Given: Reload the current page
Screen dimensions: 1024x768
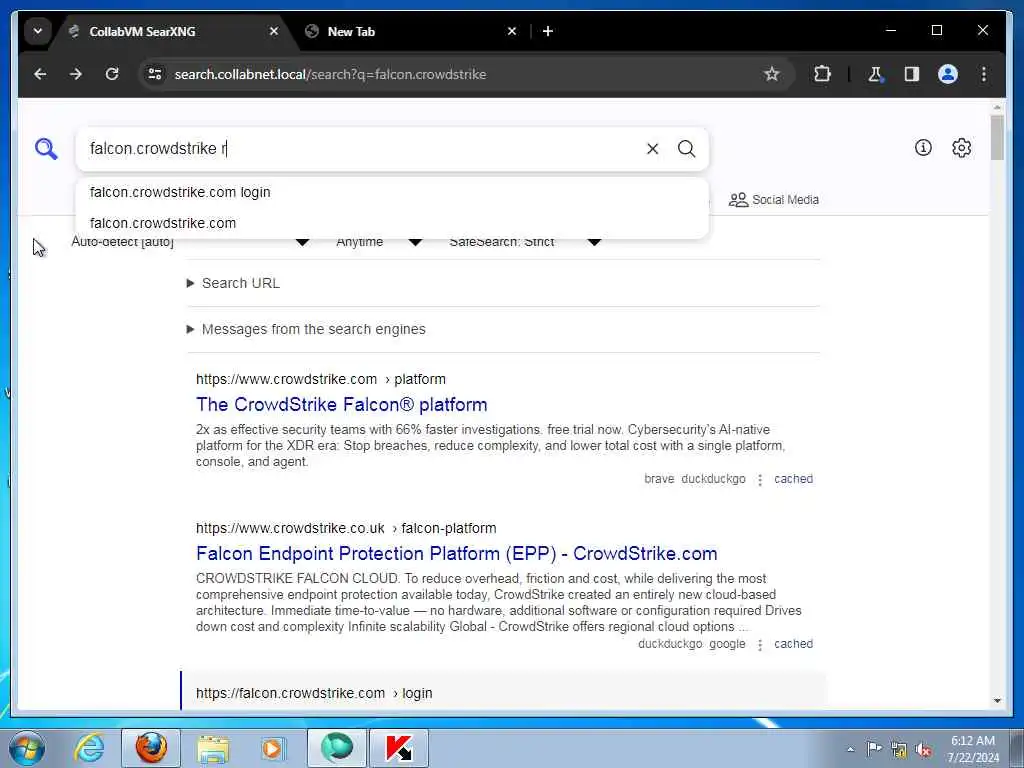Looking at the screenshot, I should click(112, 74).
